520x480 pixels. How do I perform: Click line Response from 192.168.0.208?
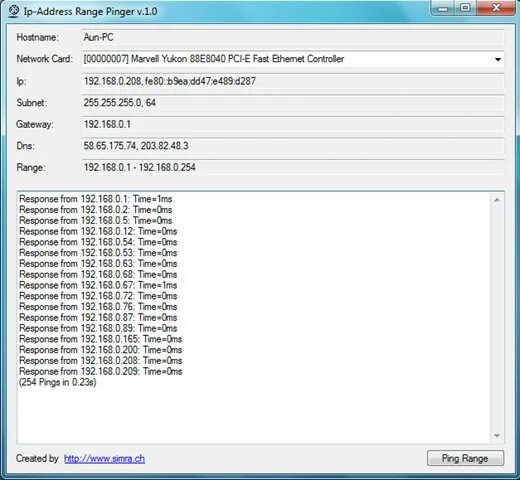101,361
